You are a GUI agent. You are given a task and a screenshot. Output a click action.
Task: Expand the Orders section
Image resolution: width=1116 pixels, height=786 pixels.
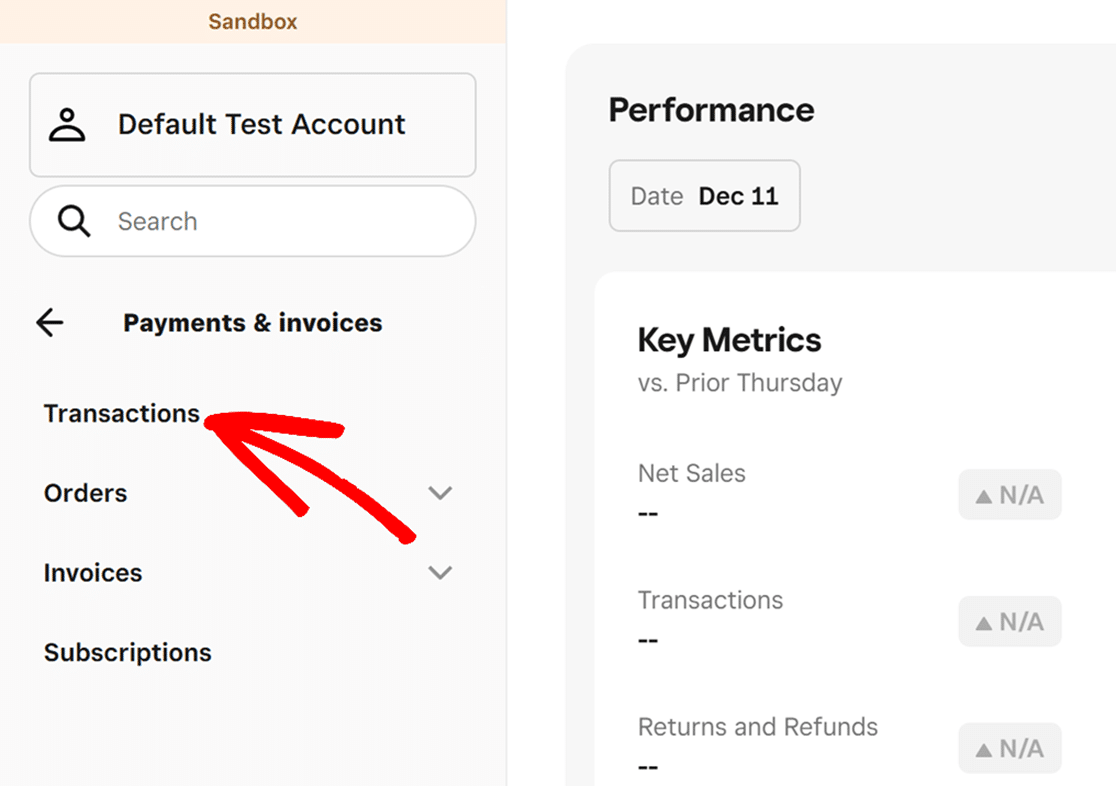click(440, 492)
